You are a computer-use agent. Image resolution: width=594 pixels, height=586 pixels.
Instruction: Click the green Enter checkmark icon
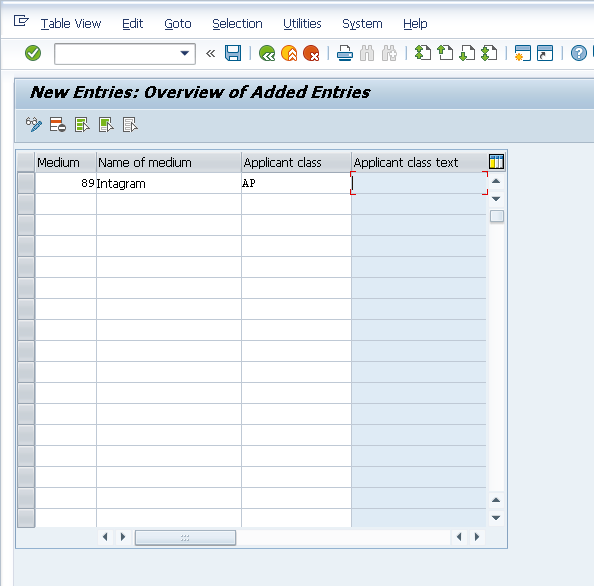click(x=33, y=53)
